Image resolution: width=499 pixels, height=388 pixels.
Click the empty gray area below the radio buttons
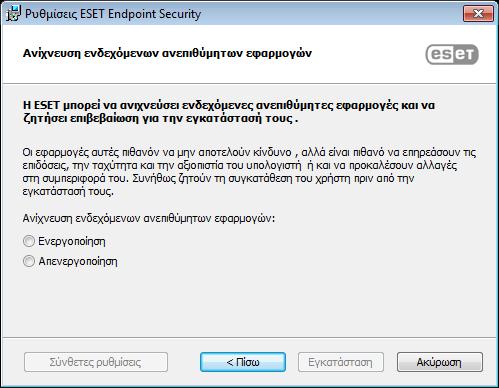[249, 302]
